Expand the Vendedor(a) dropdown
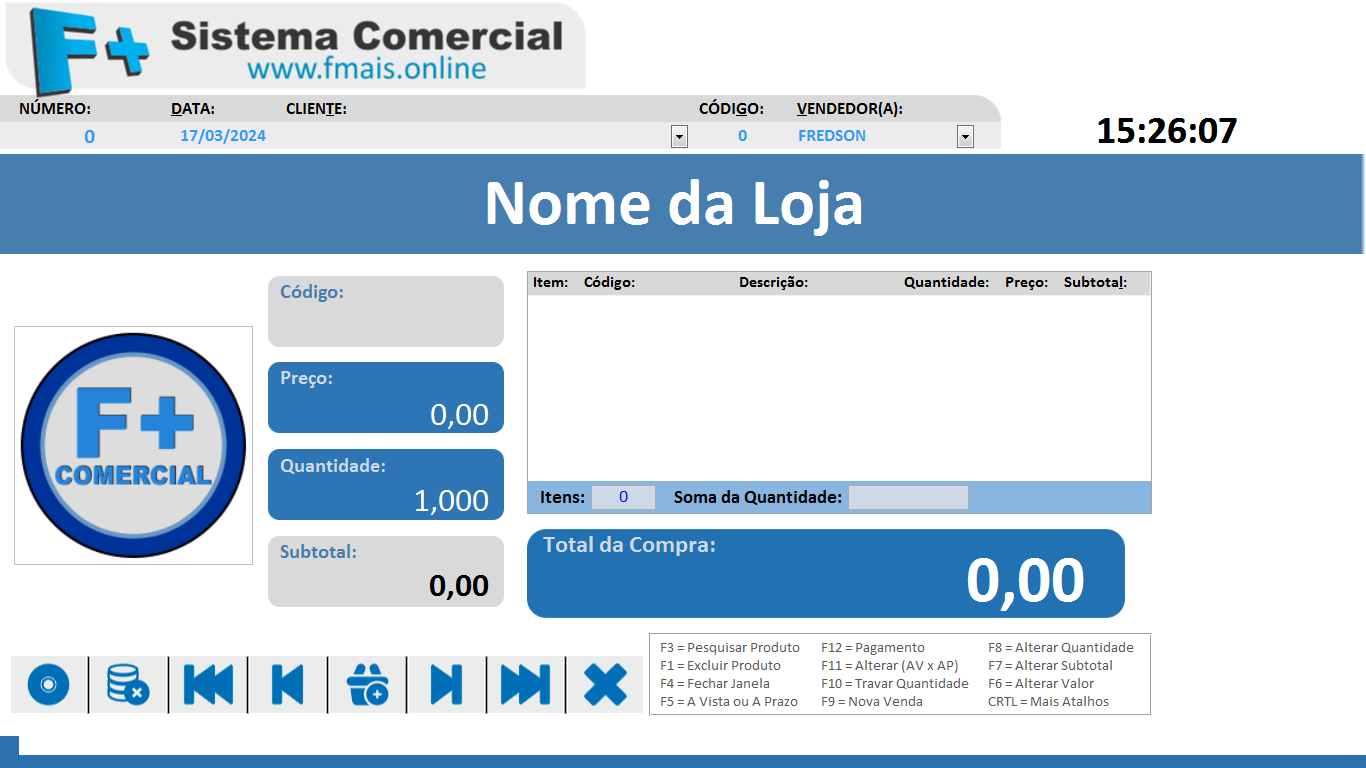 965,137
